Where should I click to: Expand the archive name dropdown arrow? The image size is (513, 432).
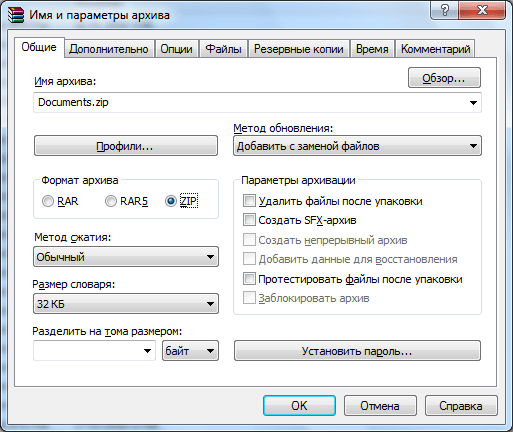click(x=473, y=103)
